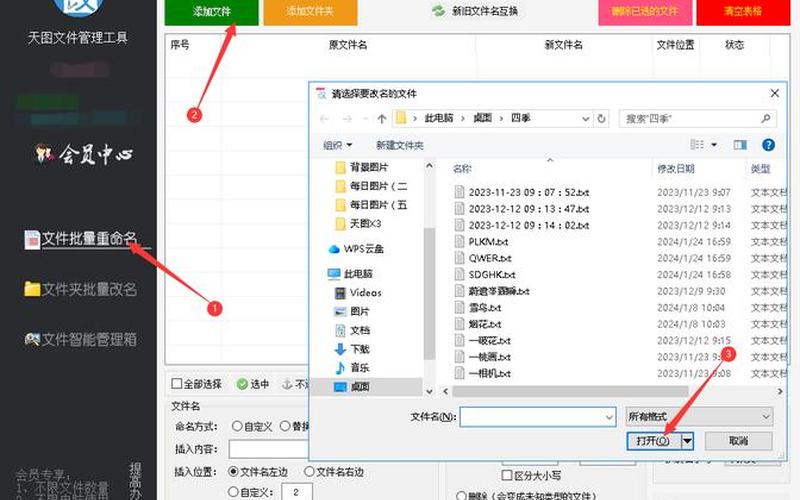Viewport: 800px width, 500px height.
Task: Select 背景图片 folder in tree
Action: pos(362,167)
